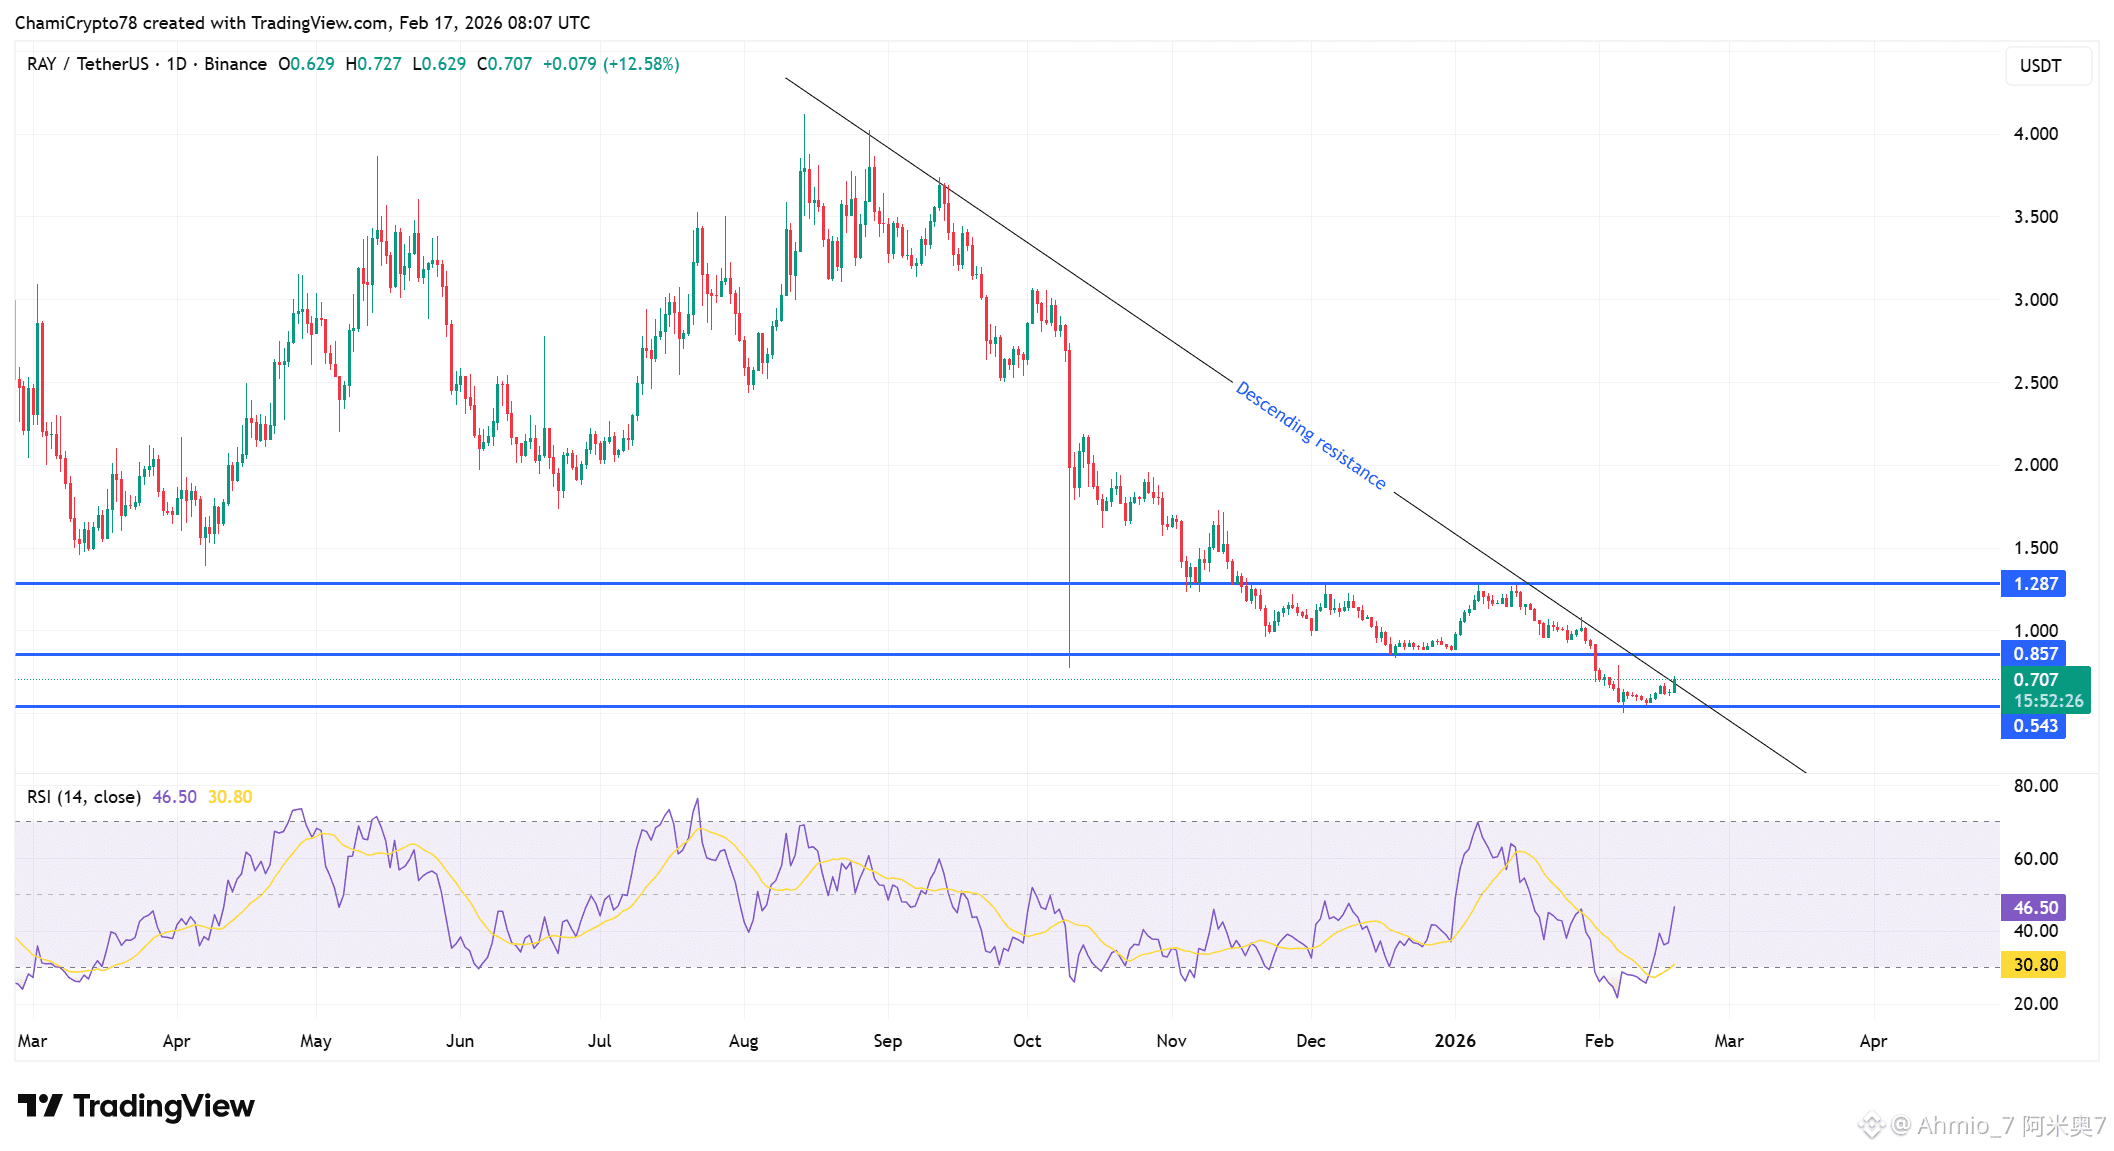2114x1151 pixels.
Task: Select the 2026 label on the timeline
Action: click(x=1456, y=1040)
